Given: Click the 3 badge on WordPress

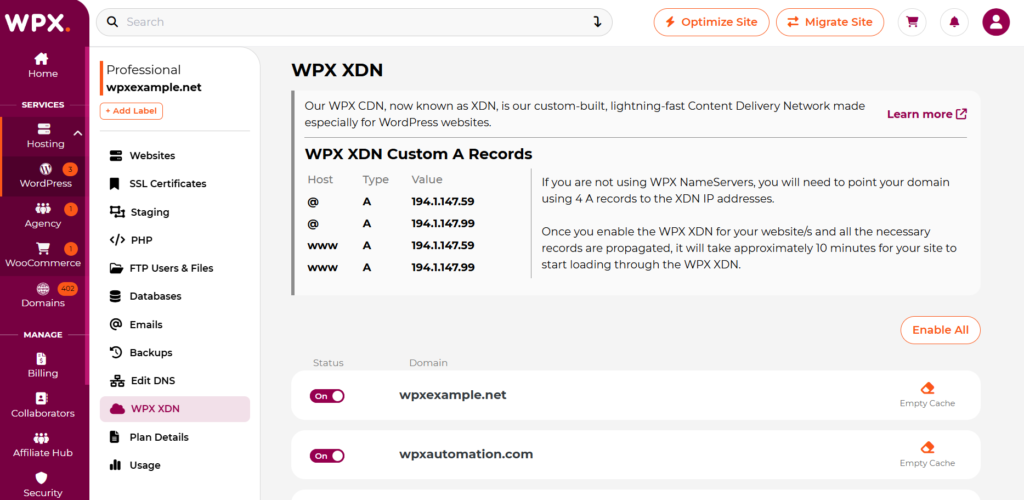Looking at the screenshot, I should pos(70,170).
